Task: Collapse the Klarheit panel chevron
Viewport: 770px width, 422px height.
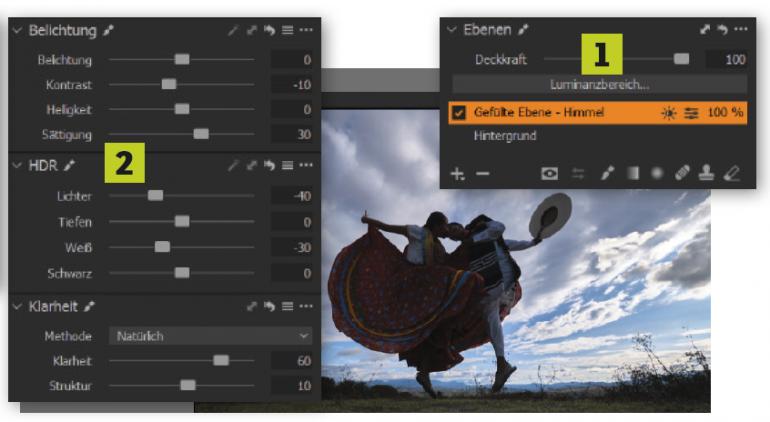Action: (x=17, y=306)
